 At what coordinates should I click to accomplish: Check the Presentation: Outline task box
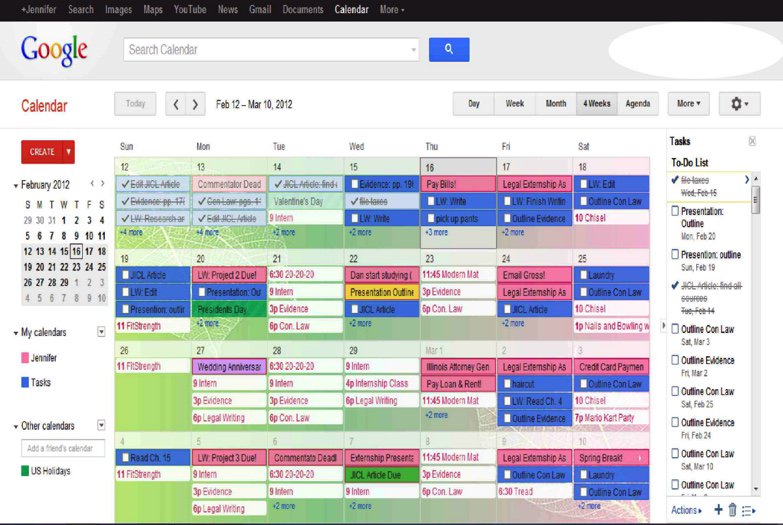675,211
